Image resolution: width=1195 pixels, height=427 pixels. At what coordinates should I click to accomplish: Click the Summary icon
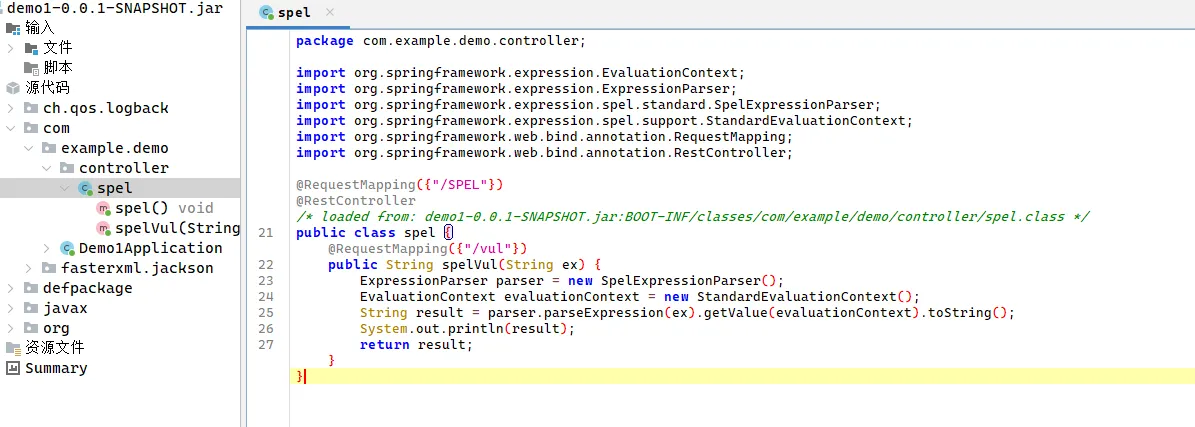(13, 368)
